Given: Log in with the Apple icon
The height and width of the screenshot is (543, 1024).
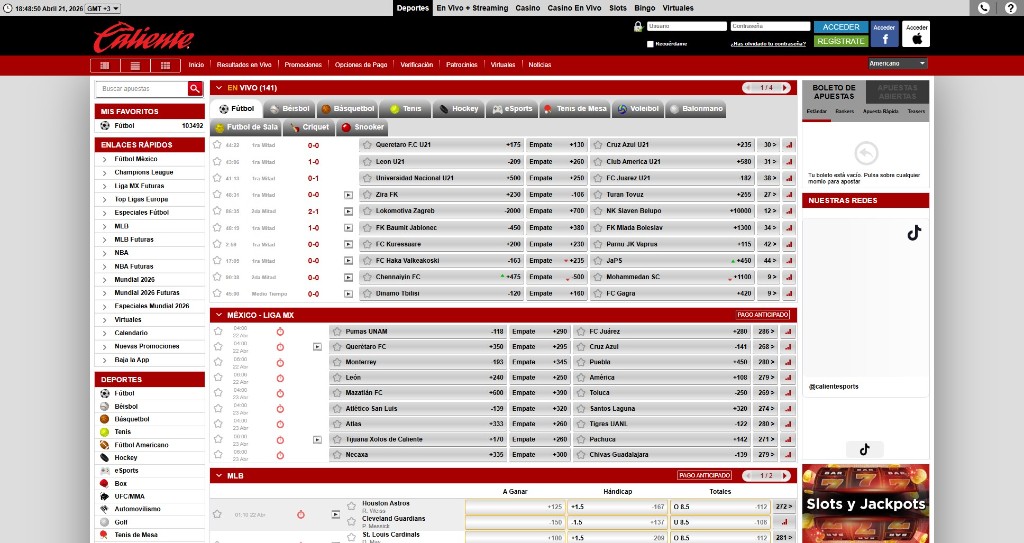Looking at the screenshot, I should coord(916,35).
